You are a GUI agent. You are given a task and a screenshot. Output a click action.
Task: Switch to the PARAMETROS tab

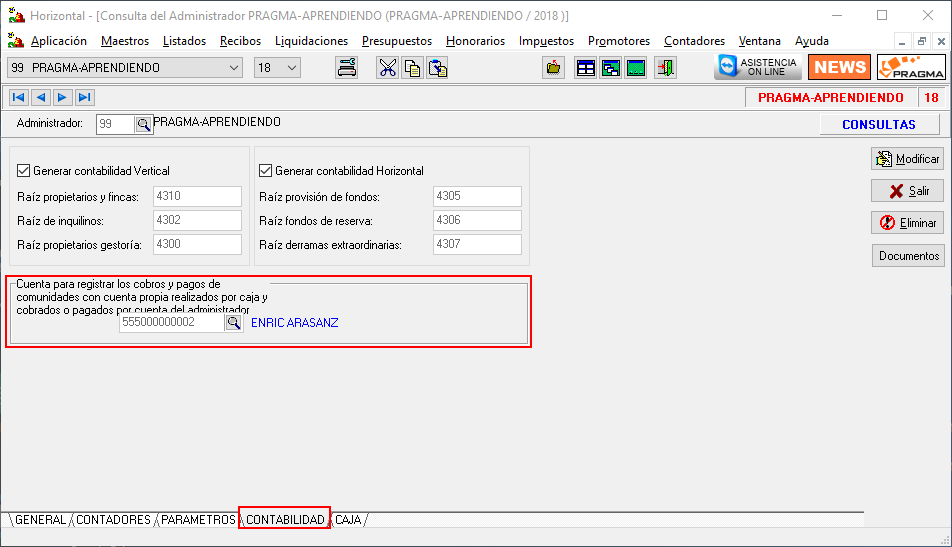pos(198,520)
